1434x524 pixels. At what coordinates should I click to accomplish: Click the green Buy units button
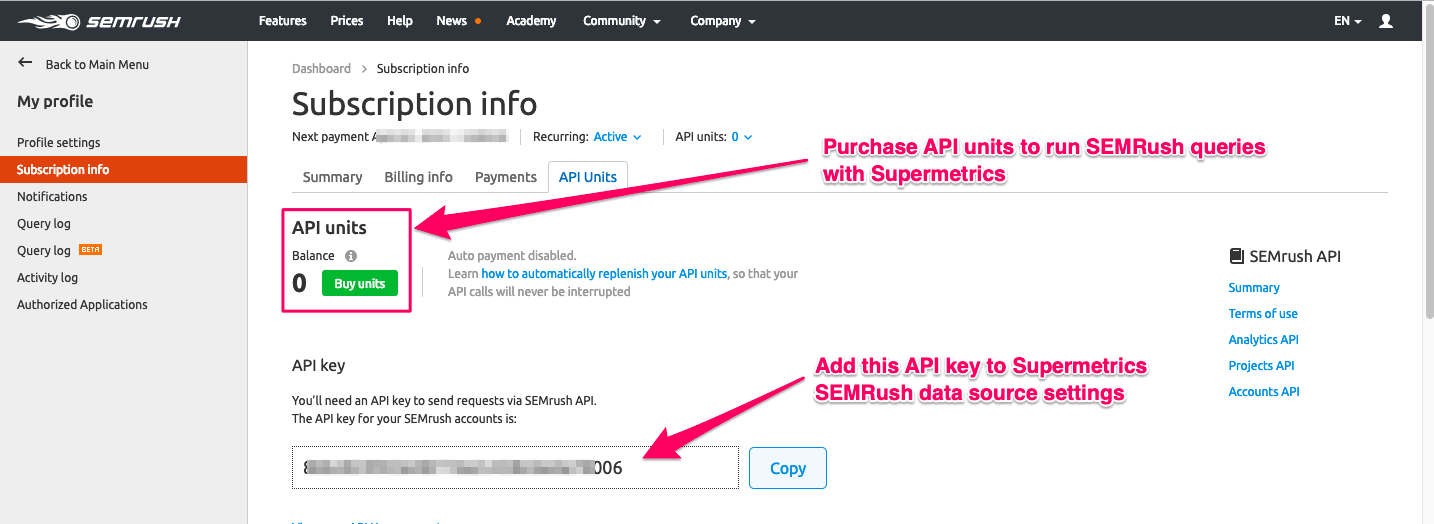tap(360, 283)
